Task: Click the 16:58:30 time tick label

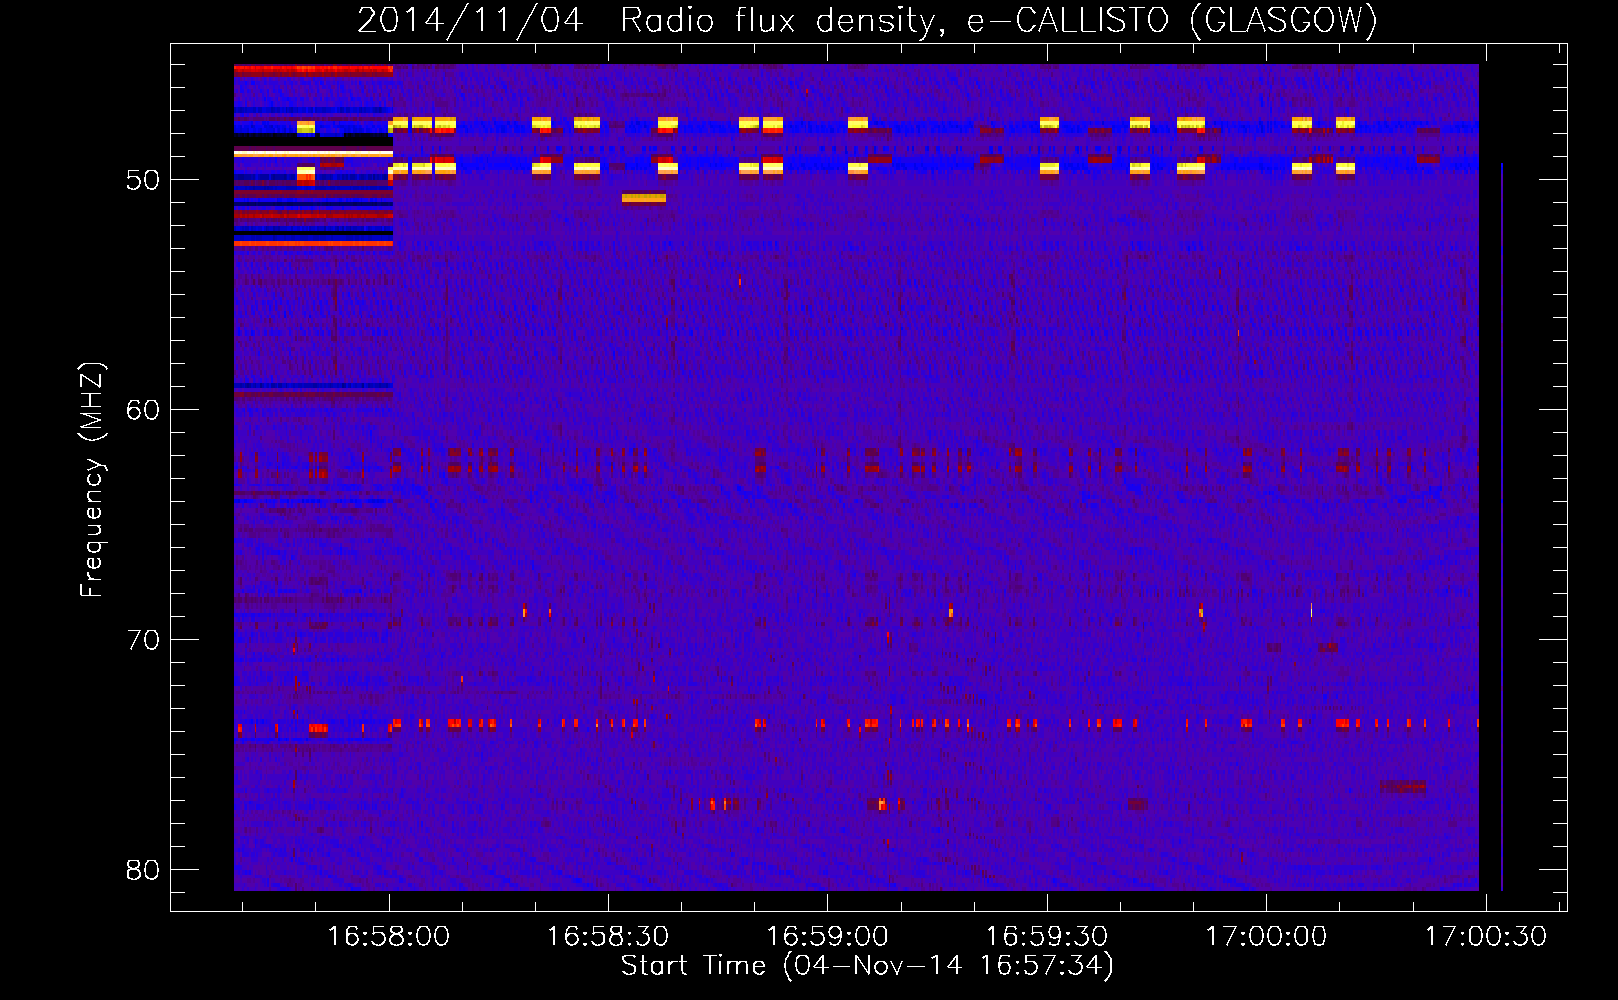Action: (x=608, y=937)
